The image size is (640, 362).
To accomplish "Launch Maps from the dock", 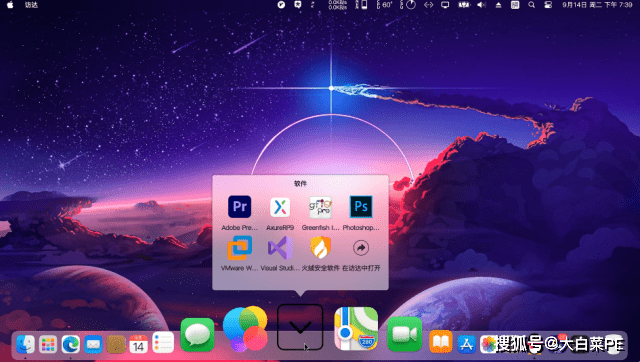I will pos(356,329).
